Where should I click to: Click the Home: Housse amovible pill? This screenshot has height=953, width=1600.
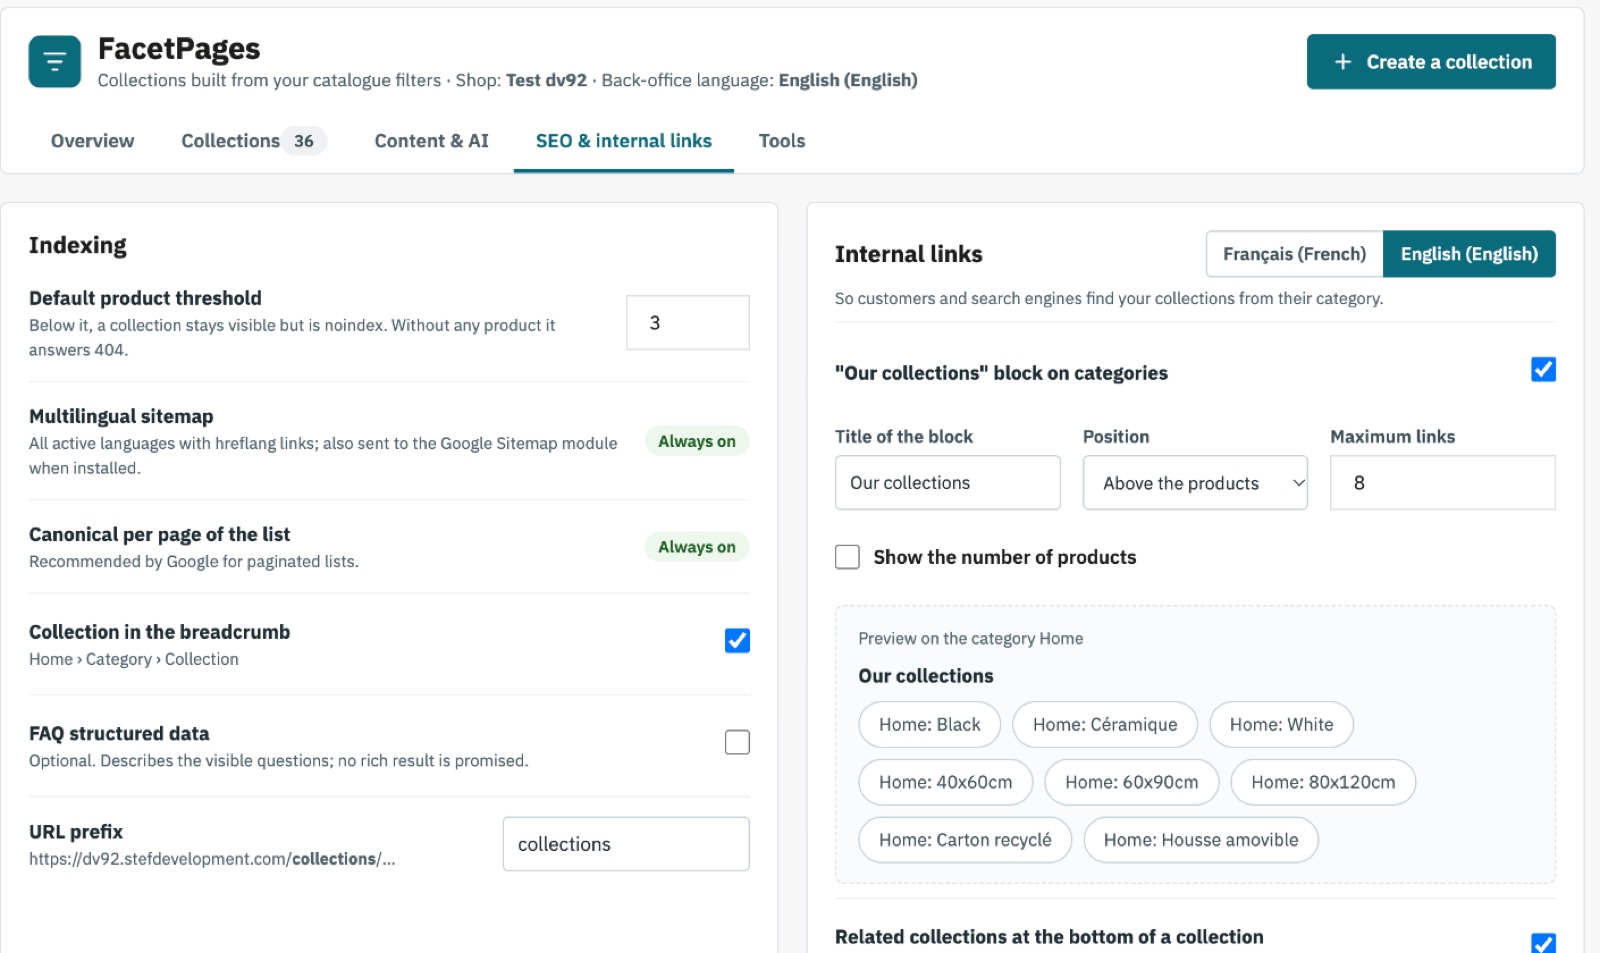coord(1201,840)
